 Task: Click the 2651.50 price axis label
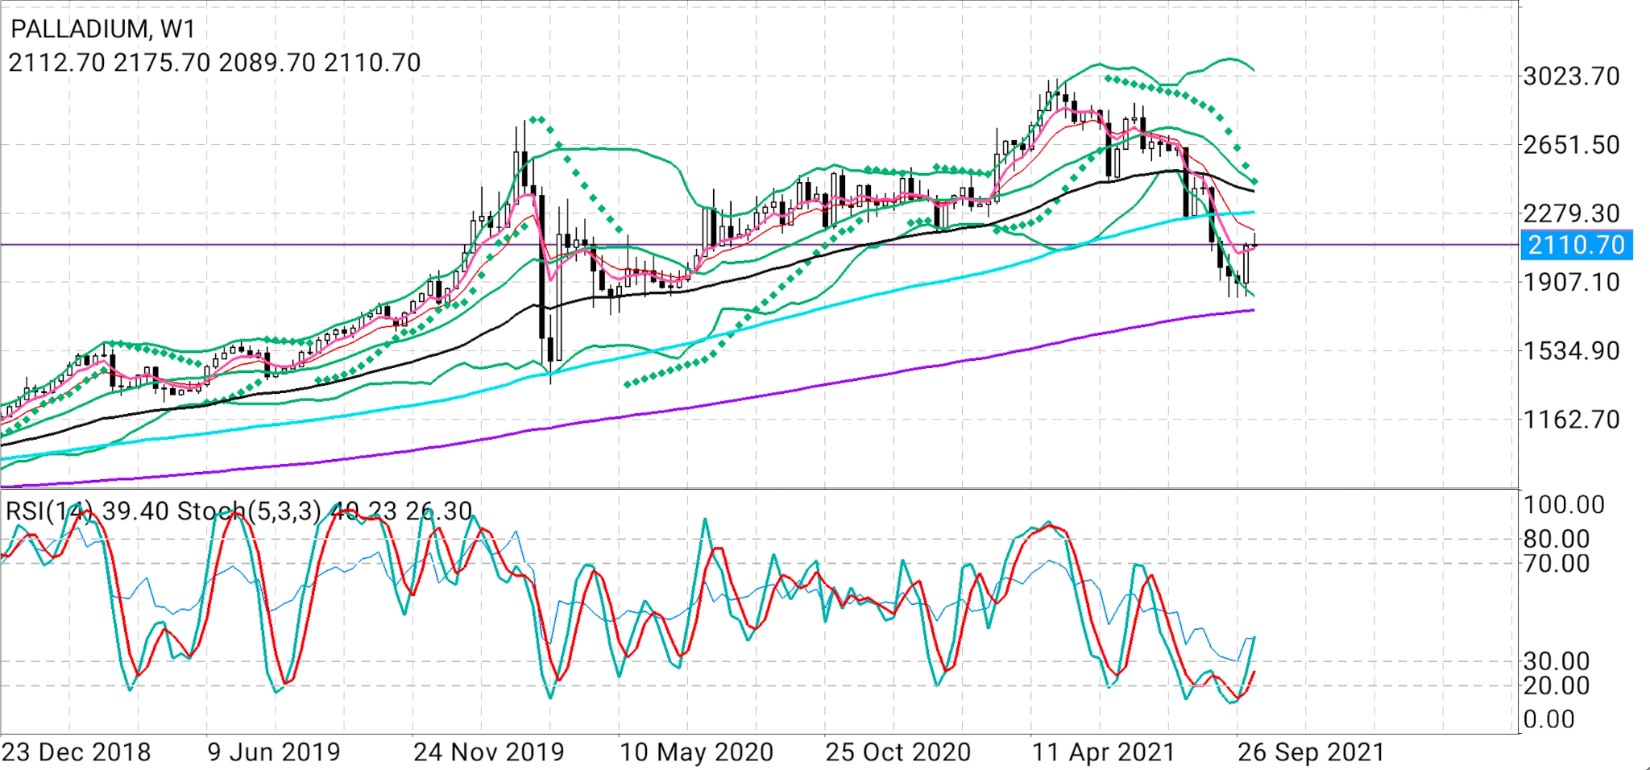(1570, 144)
